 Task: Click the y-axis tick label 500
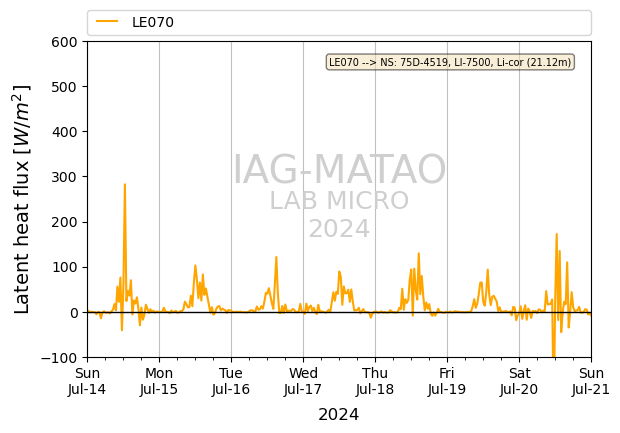click(x=64, y=87)
